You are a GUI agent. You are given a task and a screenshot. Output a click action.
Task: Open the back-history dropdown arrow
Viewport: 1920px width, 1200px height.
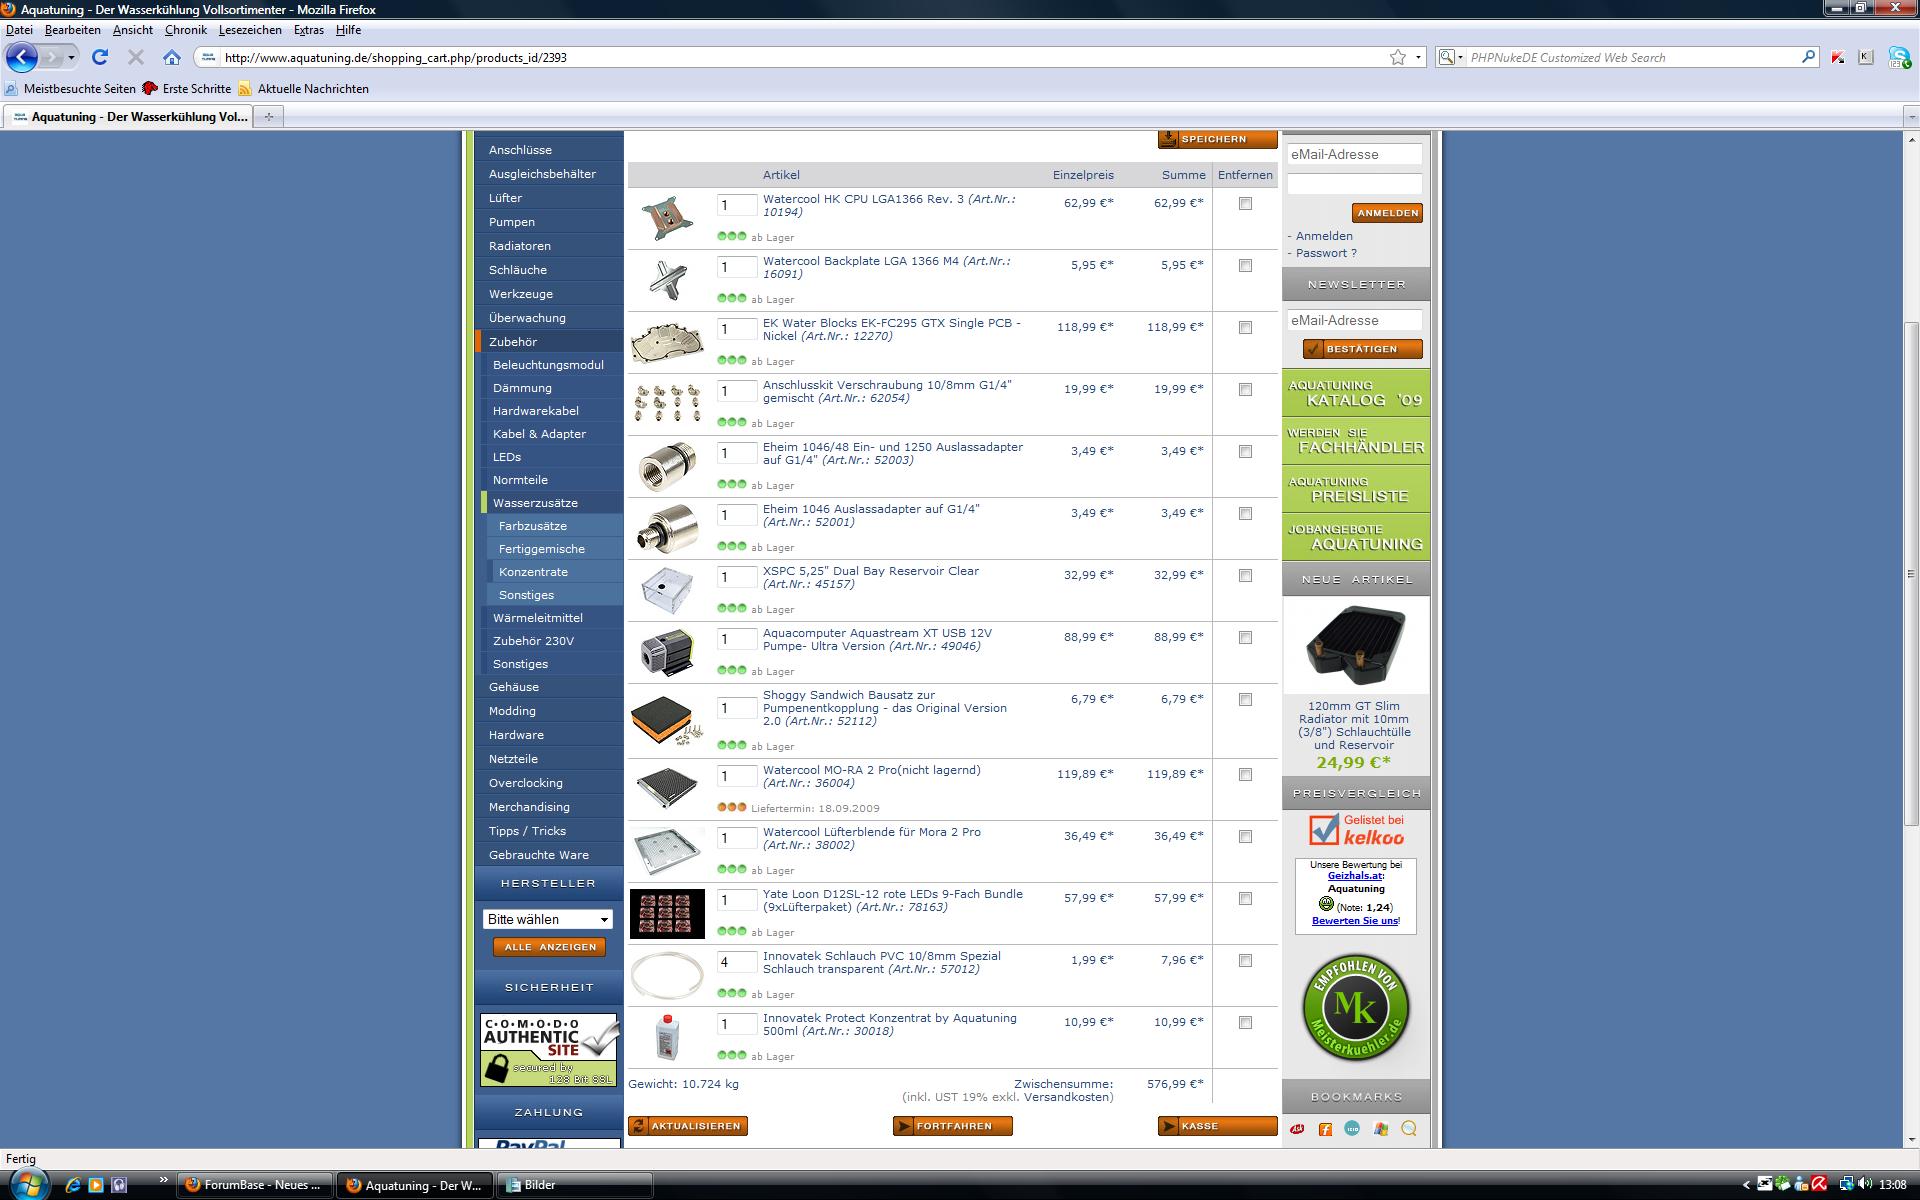[71, 57]
